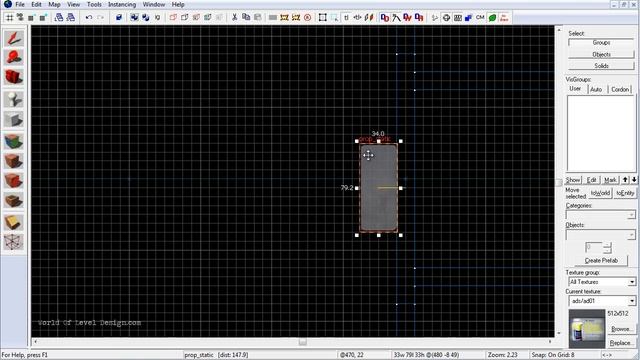Open the Instancing menu
640x360 pixels.
click(x=122, y=4)
